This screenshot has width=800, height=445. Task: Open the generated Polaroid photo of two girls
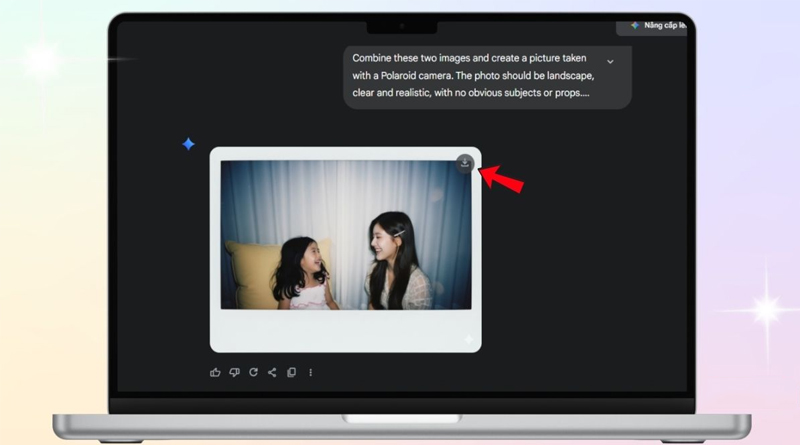tap(345, 250)
